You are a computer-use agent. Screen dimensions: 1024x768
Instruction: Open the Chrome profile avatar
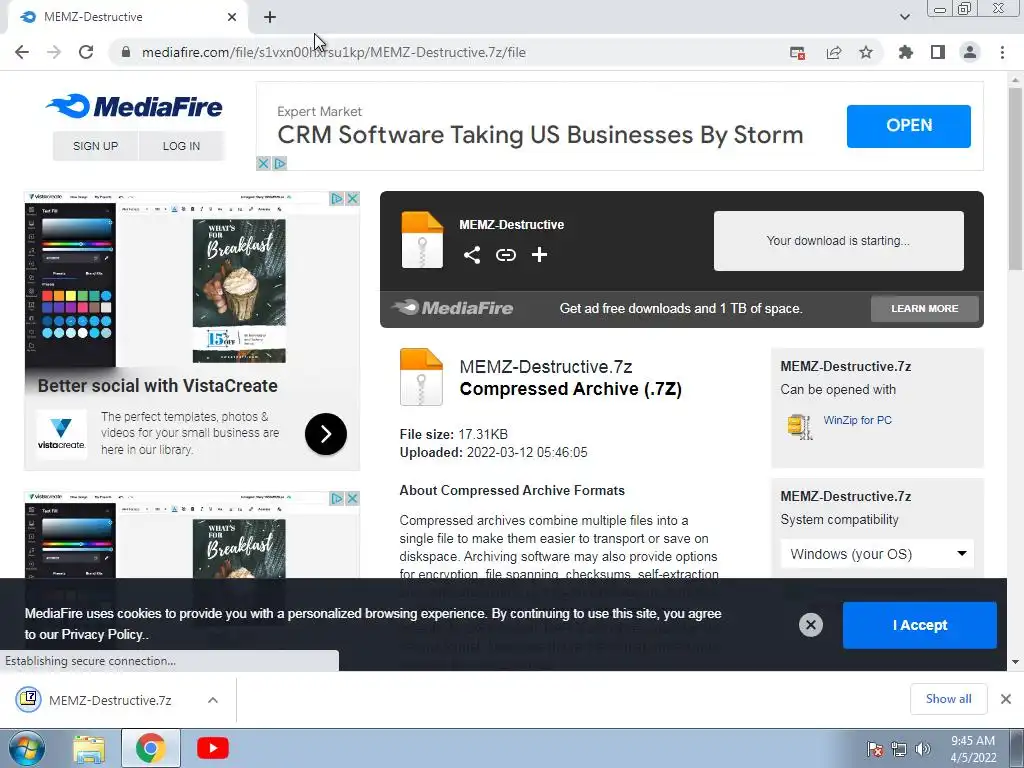pos(970,52)
